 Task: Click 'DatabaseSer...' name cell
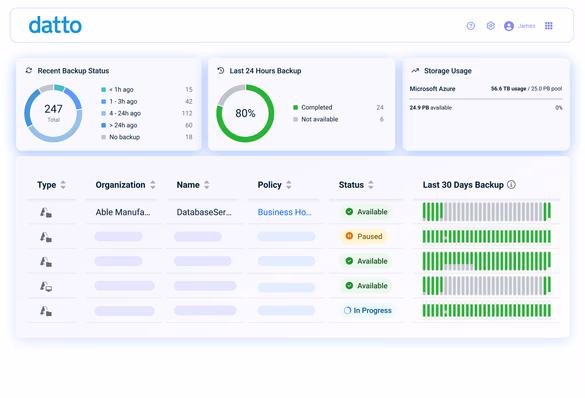(204, 212)
